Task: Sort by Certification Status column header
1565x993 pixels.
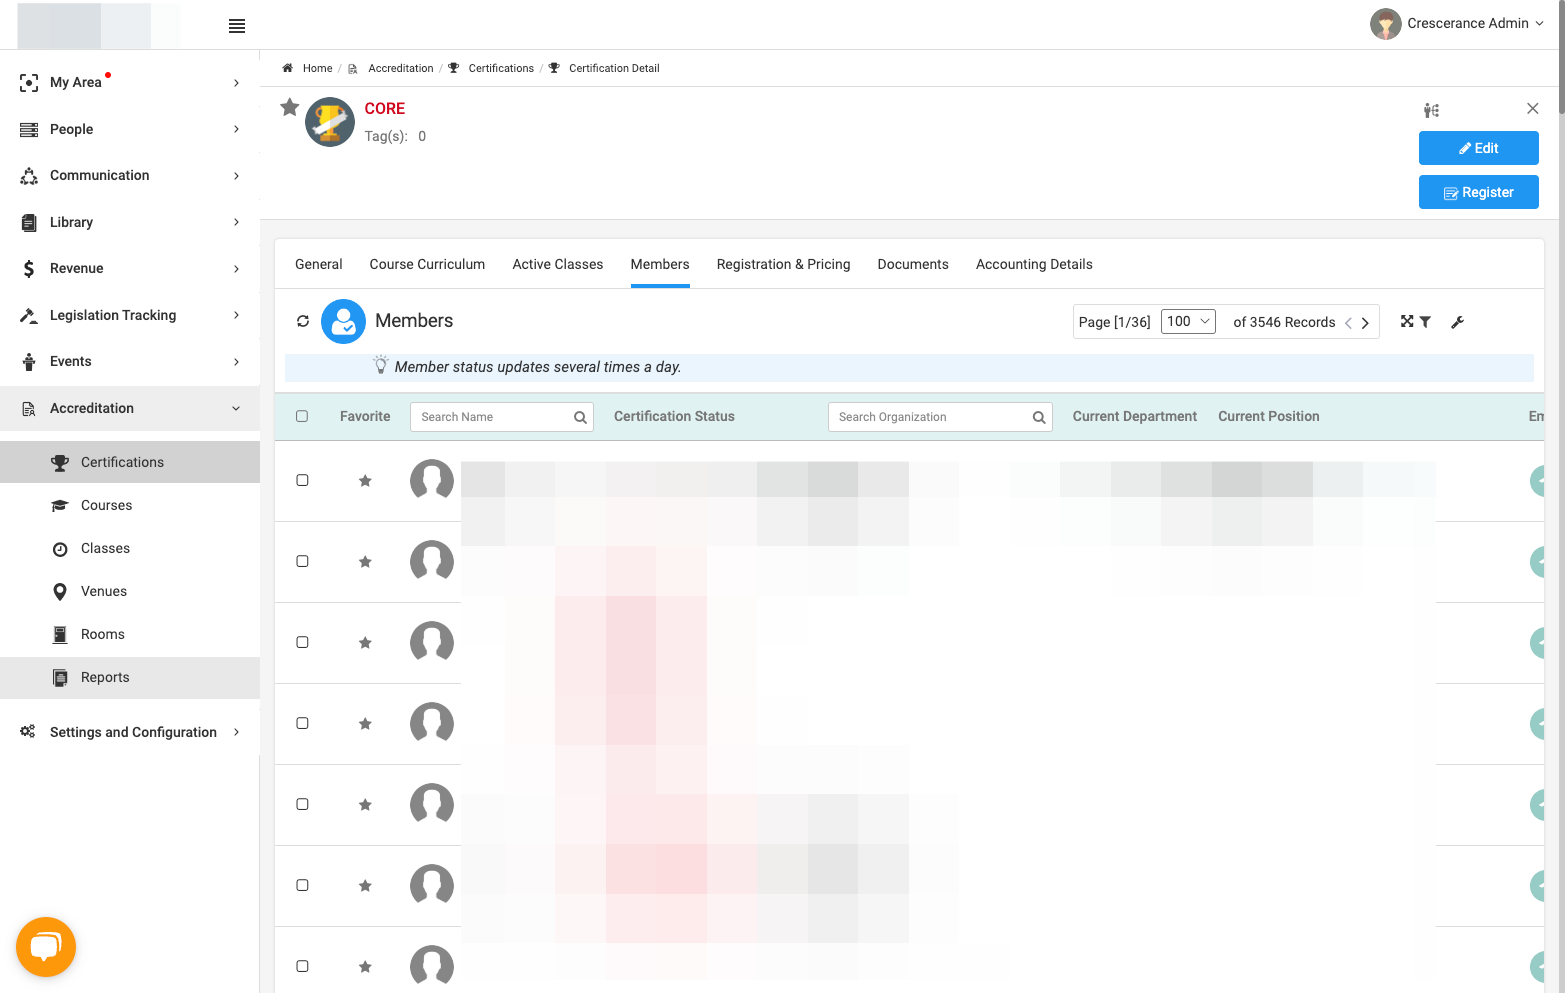Action: [x=674, y=416]
